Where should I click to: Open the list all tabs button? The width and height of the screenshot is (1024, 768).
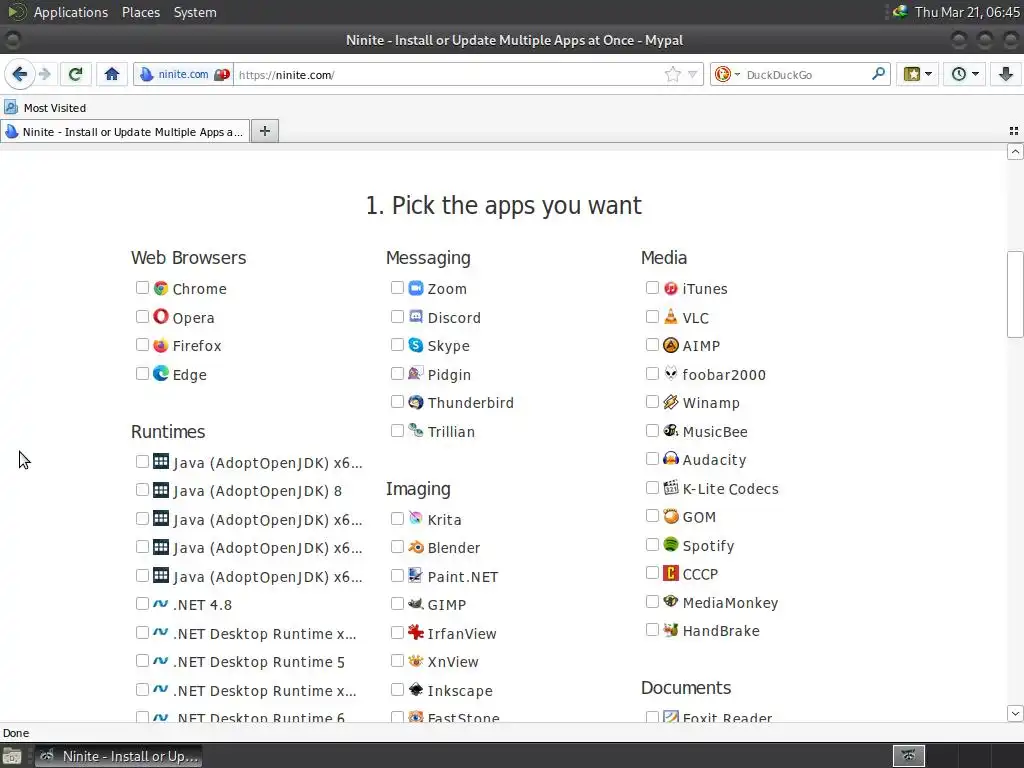pyautogui.click(x=1014, y=131)
